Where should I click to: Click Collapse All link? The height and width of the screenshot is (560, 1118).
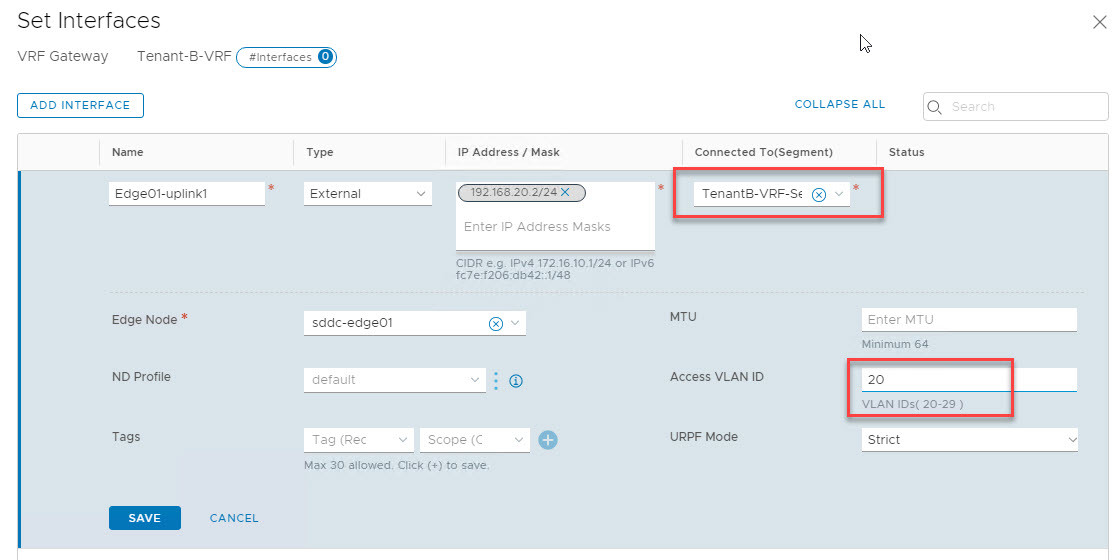839,104
